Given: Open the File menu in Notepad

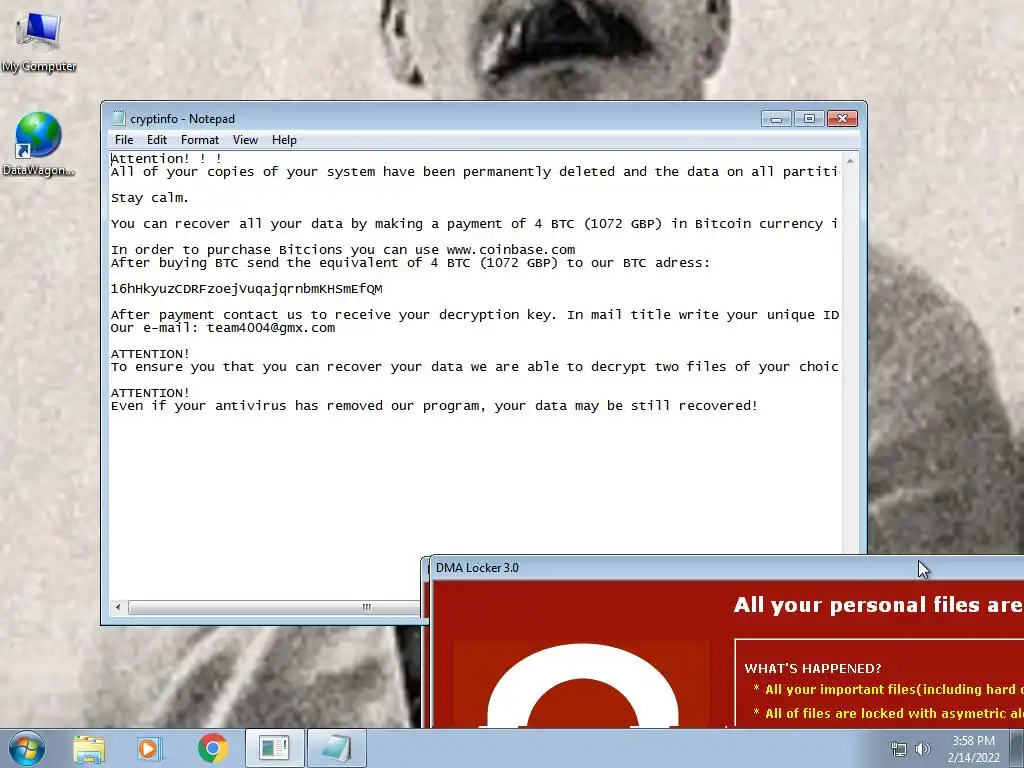Looking at the screenshot, I should pyautogui.click(x=124, y=140).
